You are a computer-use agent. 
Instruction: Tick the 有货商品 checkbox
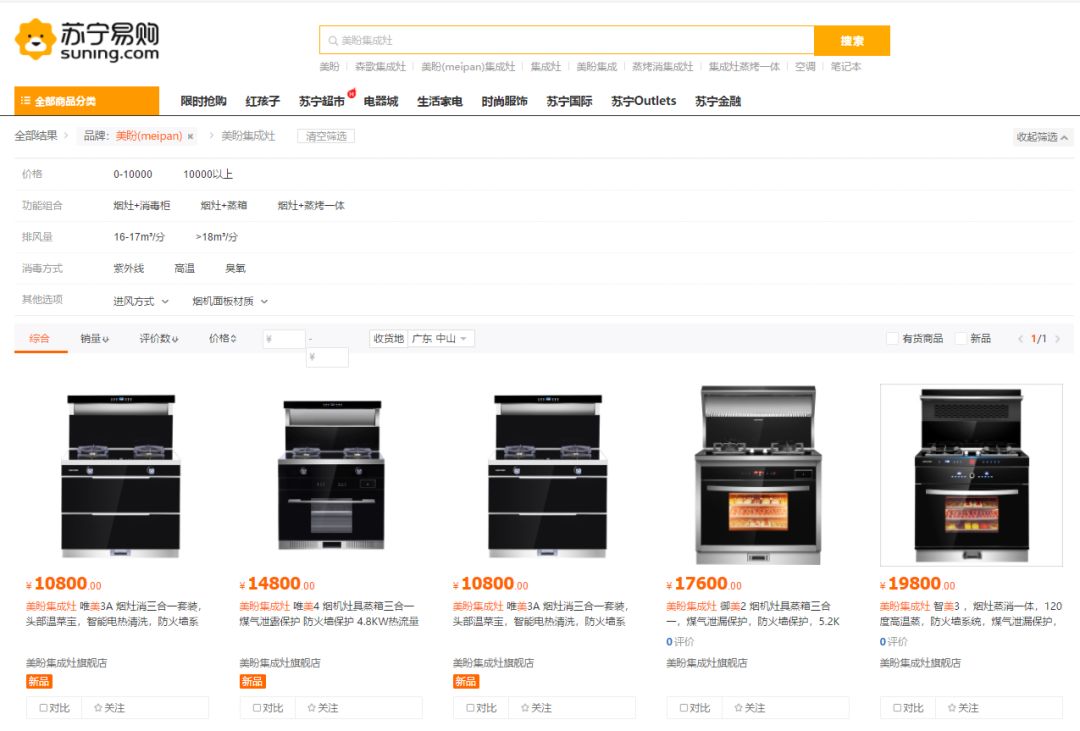(893, 338)
